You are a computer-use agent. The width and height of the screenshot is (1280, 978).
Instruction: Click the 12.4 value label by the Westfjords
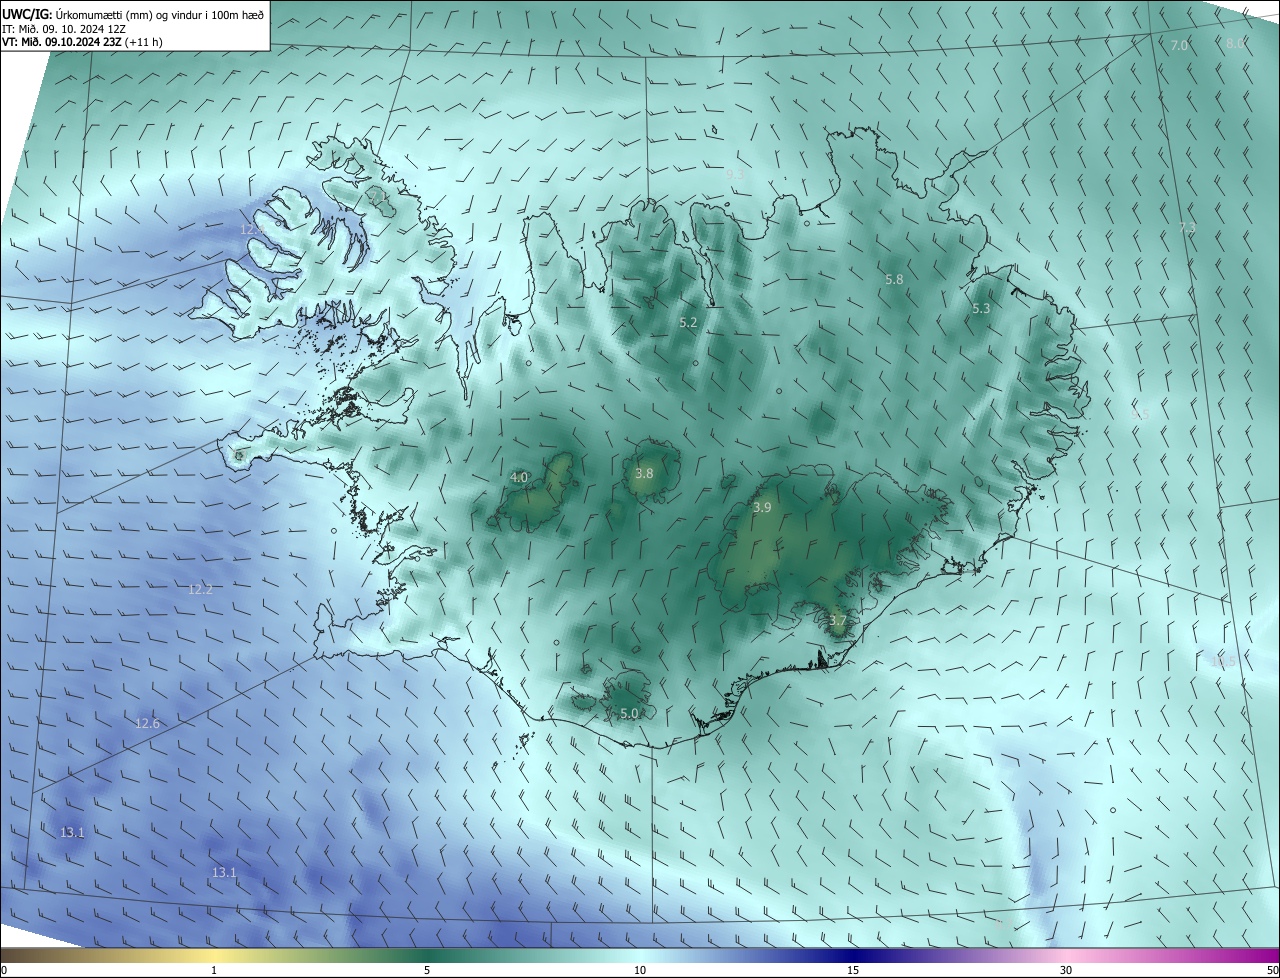pos(251,230)
